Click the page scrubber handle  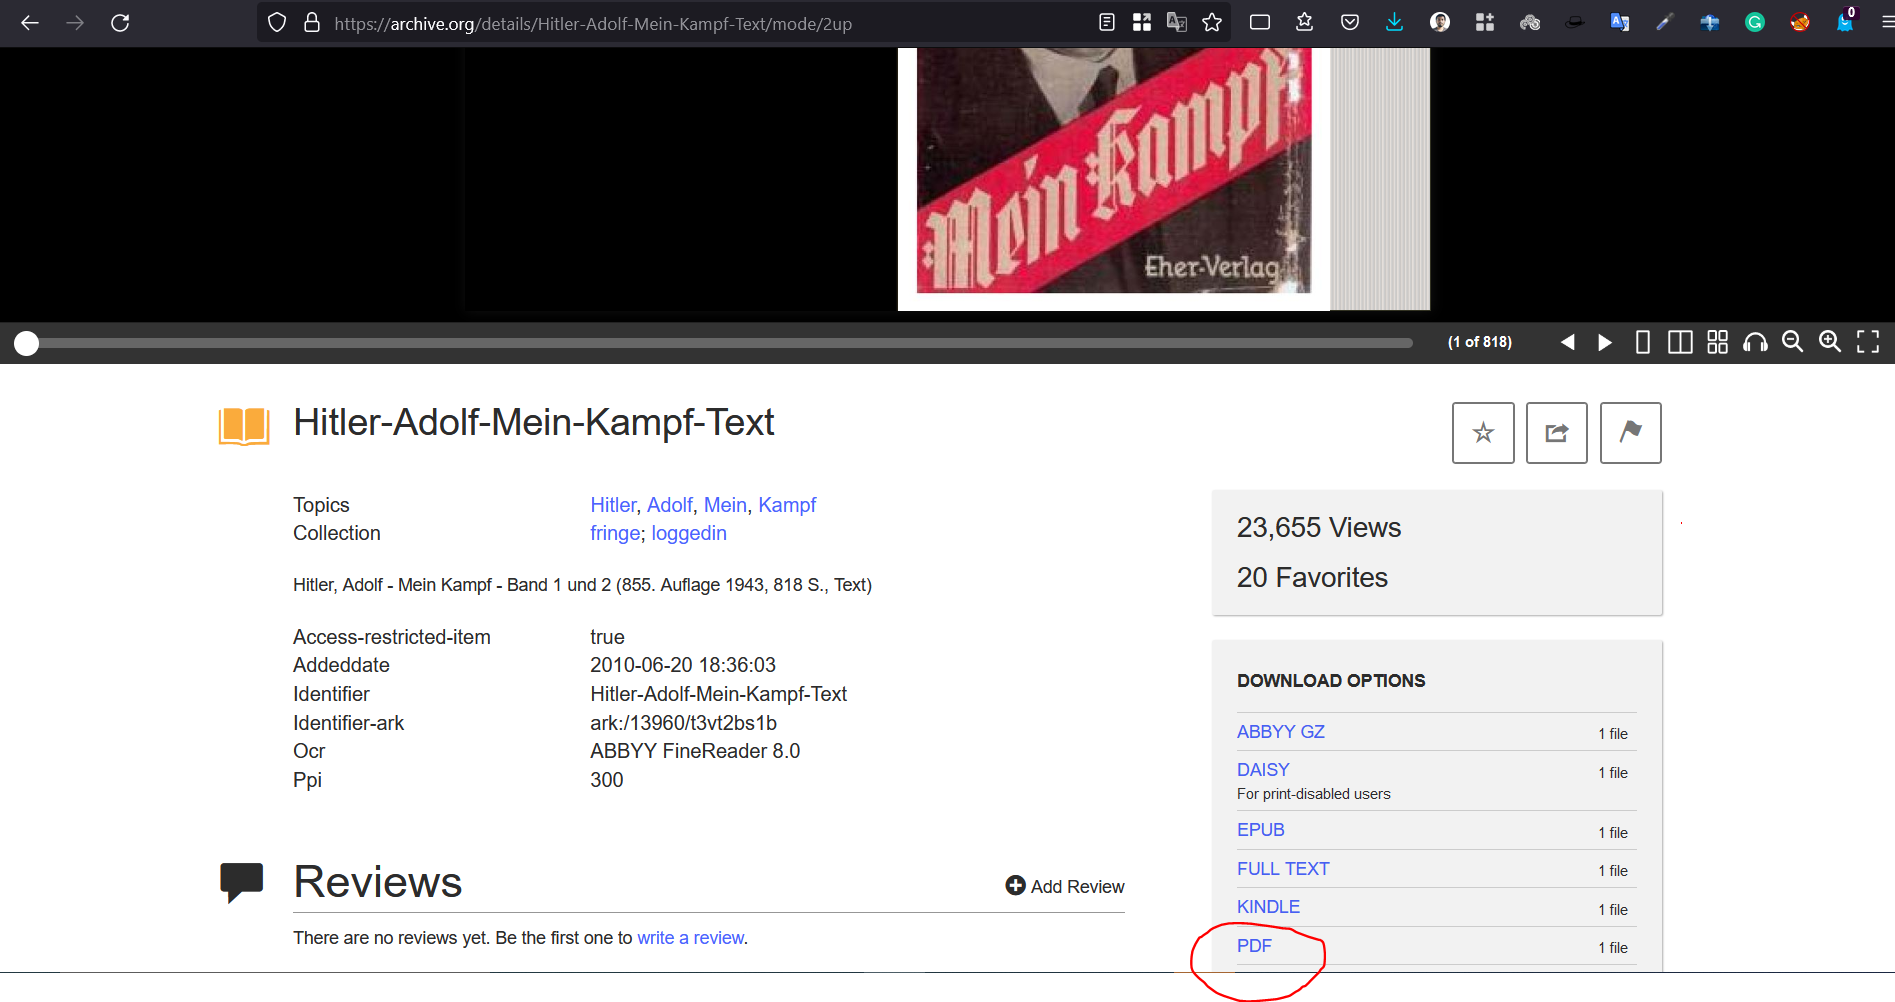click(x=27, y=343)
